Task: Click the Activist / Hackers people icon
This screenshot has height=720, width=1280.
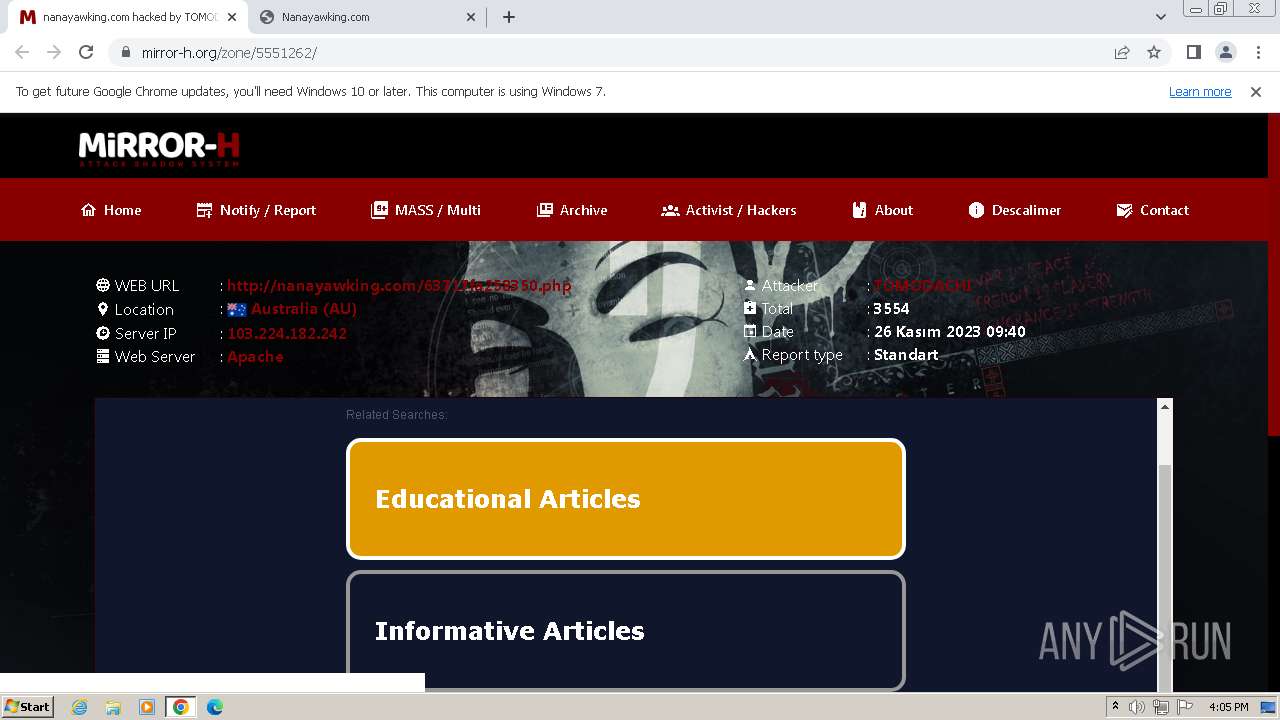Action: click(670, 210)
